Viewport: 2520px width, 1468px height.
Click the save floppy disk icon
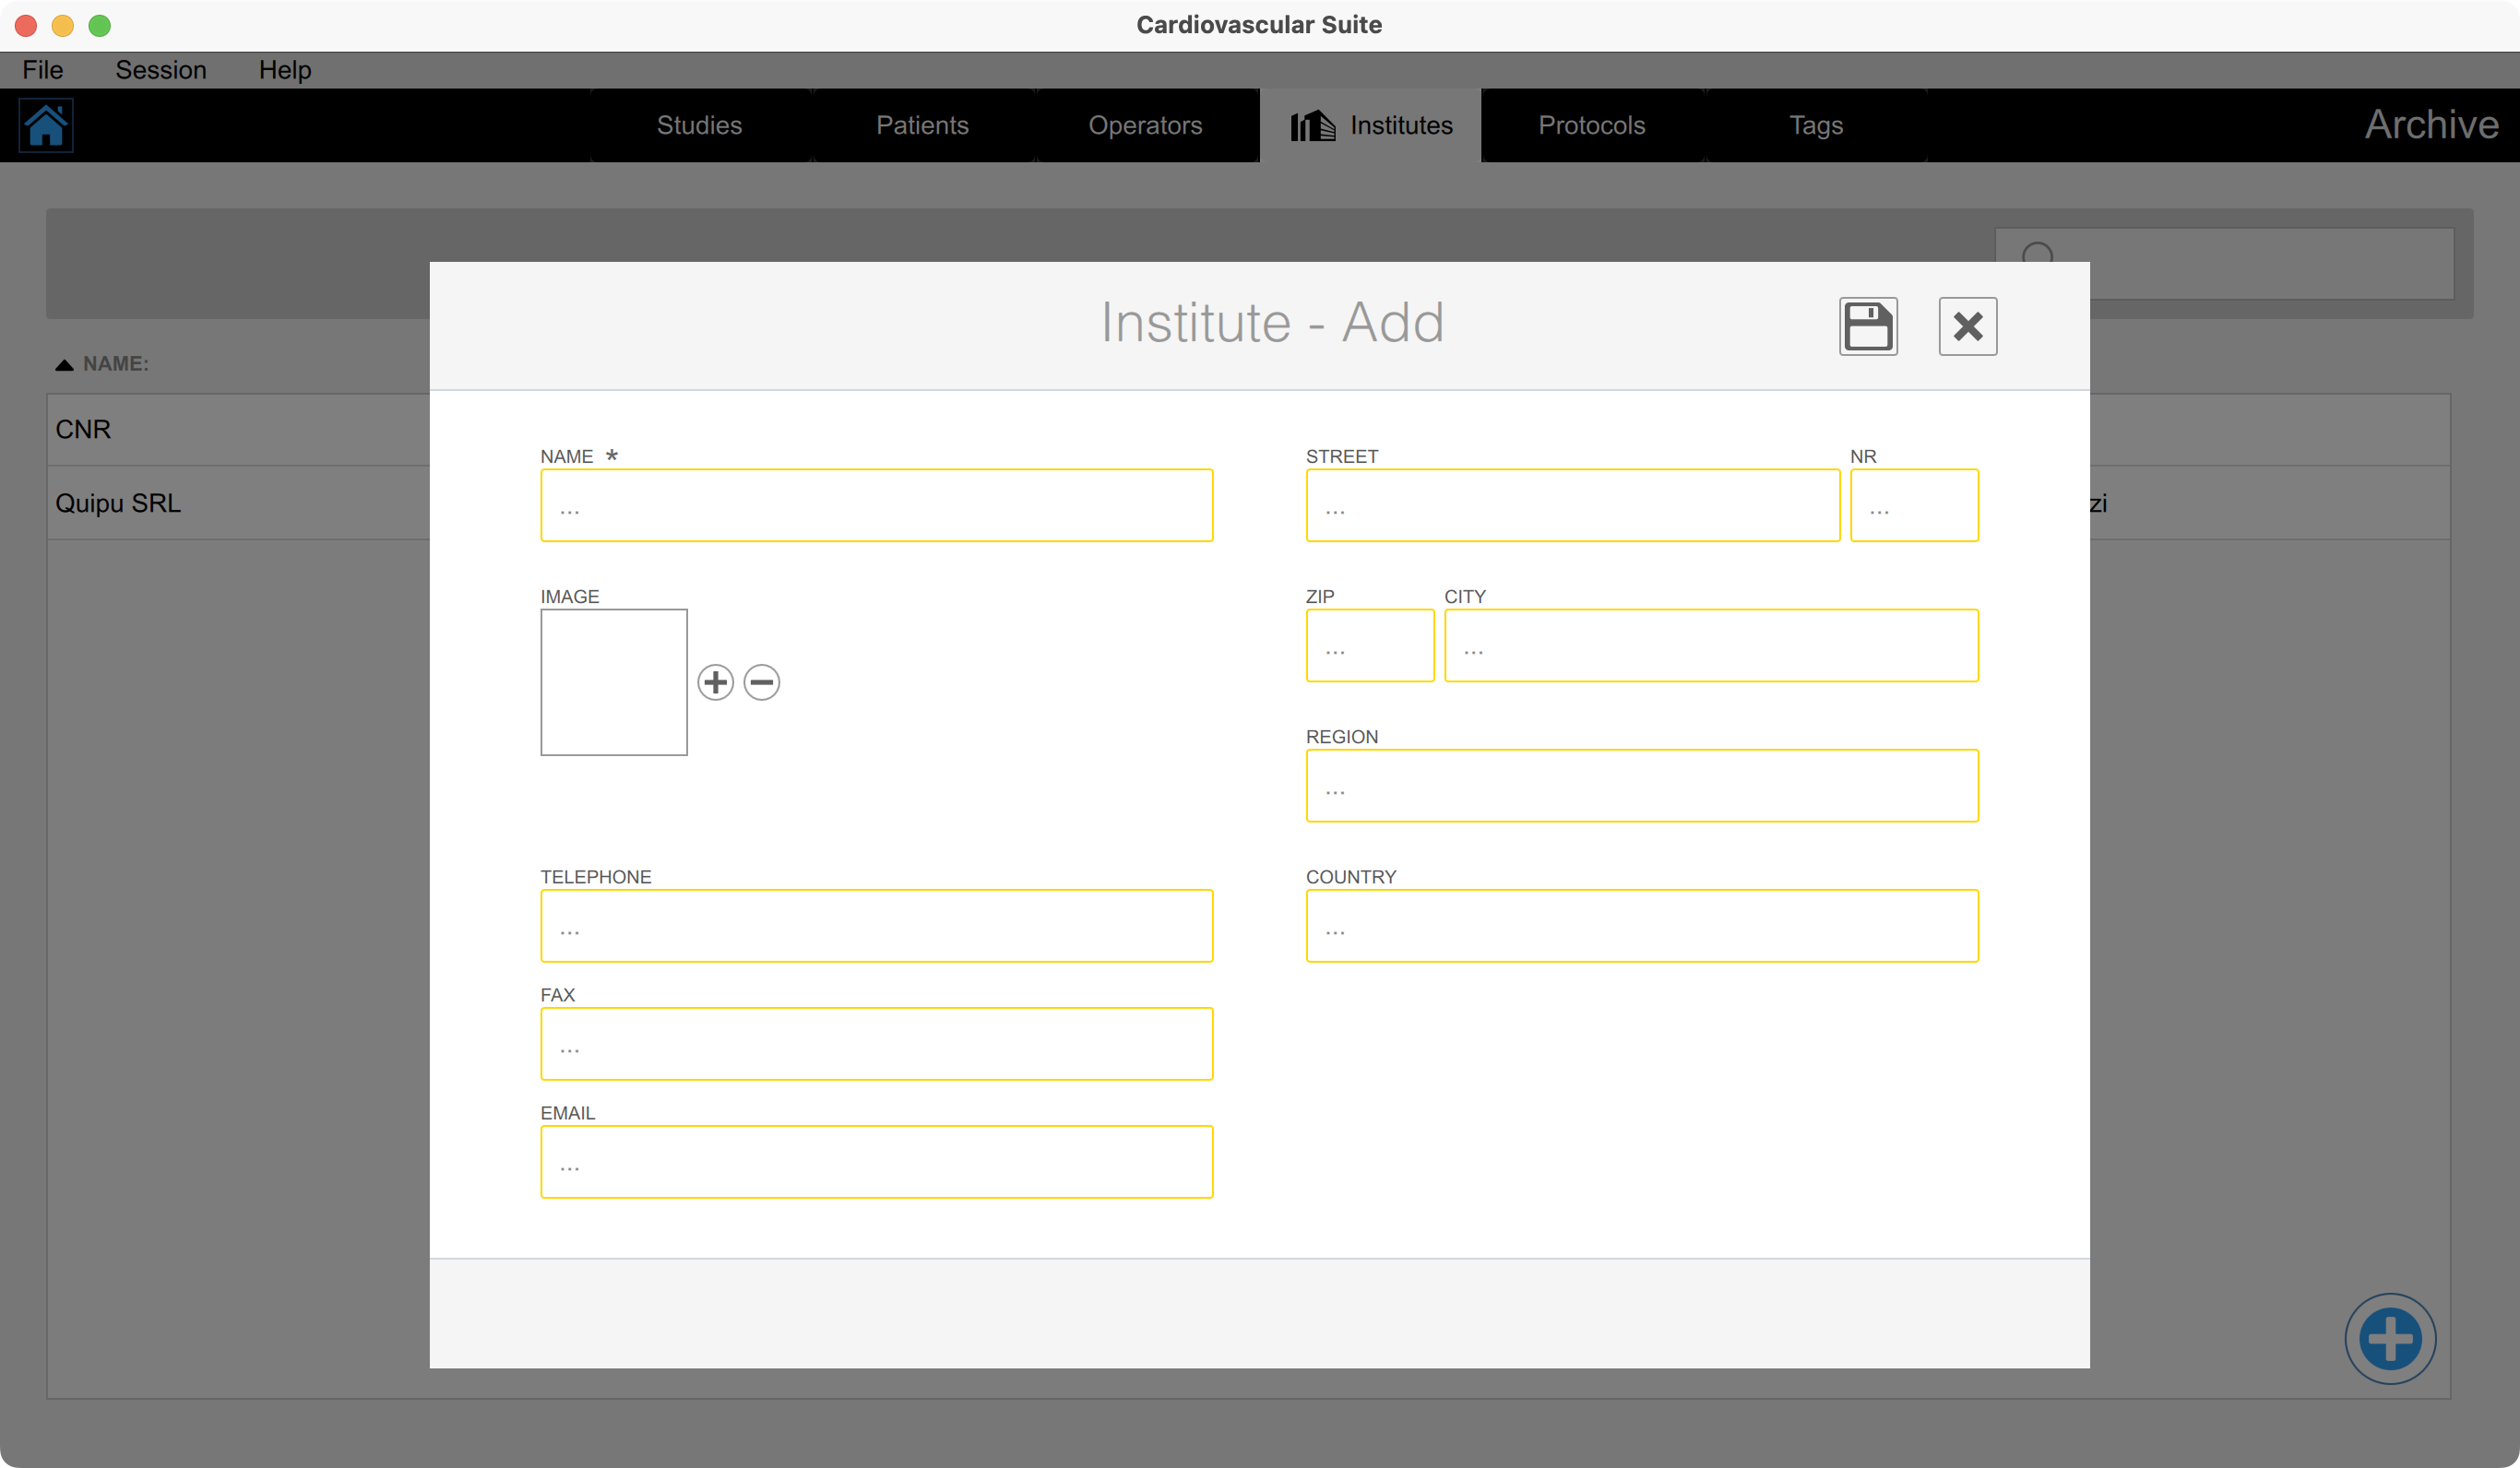click(1867, 326)
